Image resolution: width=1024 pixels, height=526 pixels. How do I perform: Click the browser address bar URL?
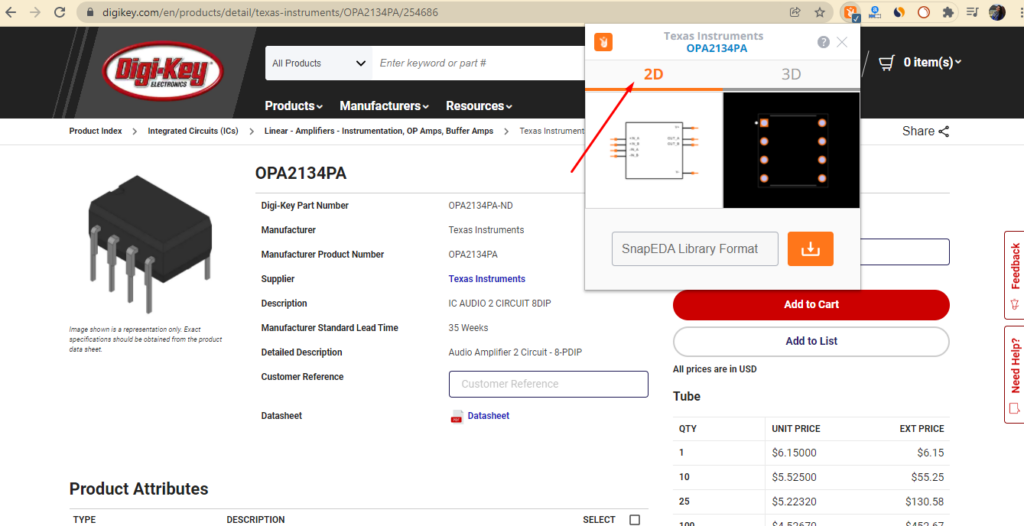(x=270, y=12)
